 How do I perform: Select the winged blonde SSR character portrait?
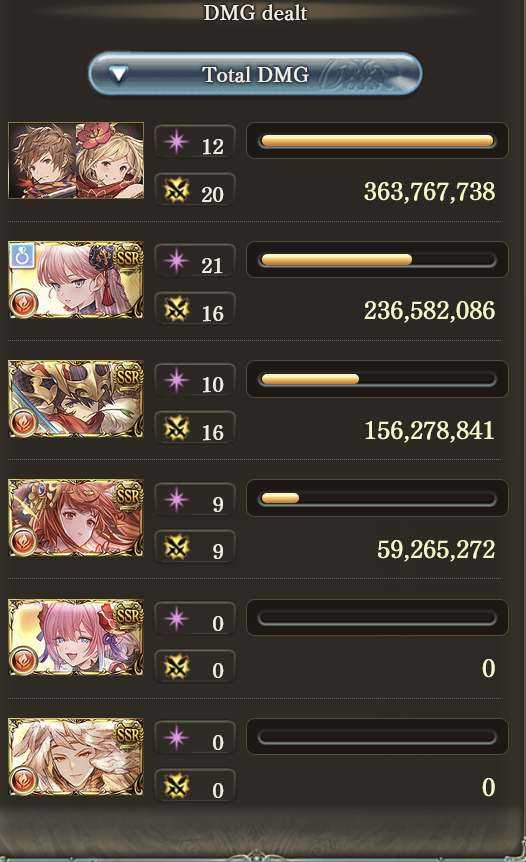pyautogui.click(x=76, y=756)
